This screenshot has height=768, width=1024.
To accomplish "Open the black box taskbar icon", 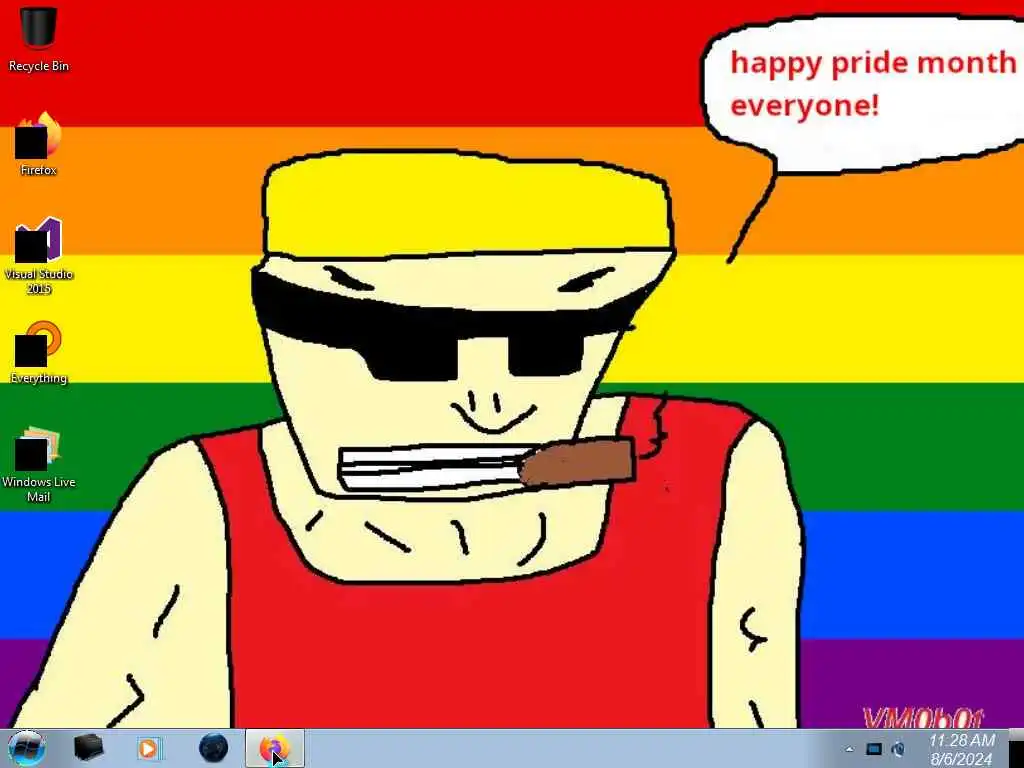I will click(88, 748).
